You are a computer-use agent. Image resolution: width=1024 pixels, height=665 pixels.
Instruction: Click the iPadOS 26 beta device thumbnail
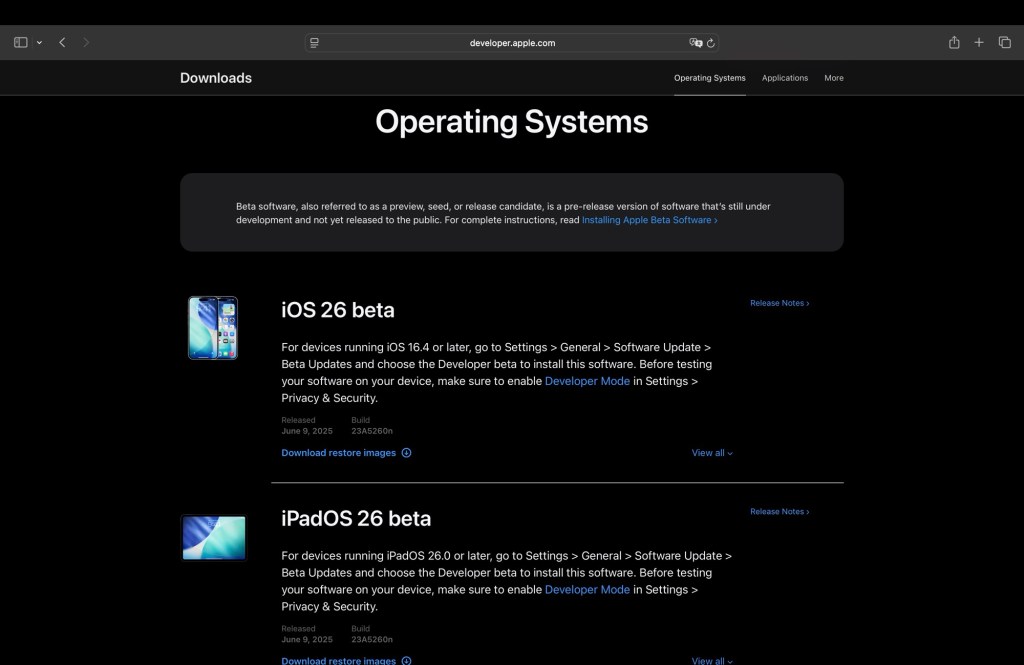[x=213, y=538]
